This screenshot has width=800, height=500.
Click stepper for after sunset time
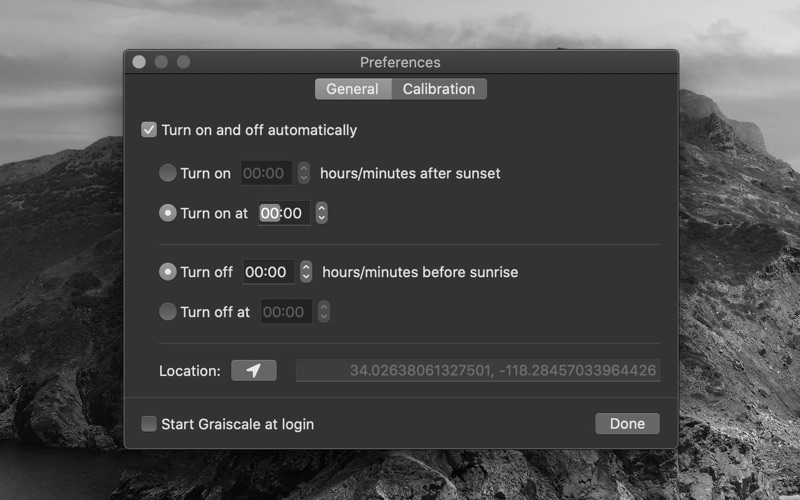coord(304,173)
